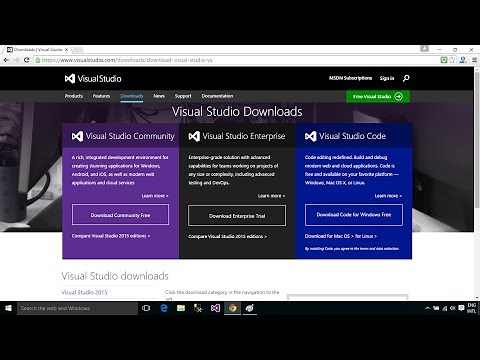Click Download Enterprise Trial button
The width and height of the screenshot is (480, 360).
click(x=237, y=216)
